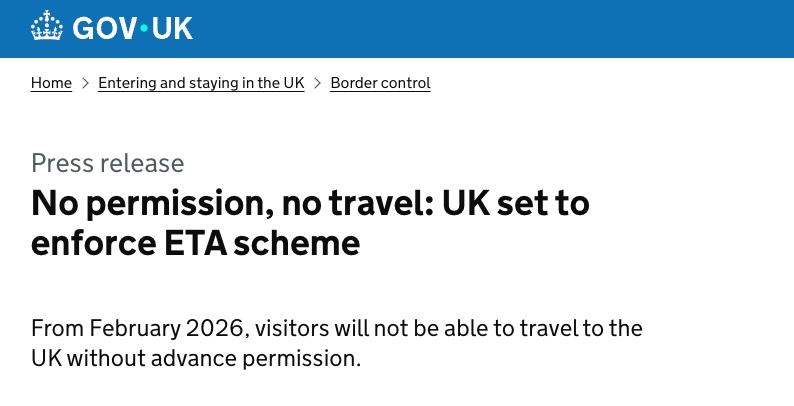This screenshot has width=794, height=406.
Task: Click the chevron after Home breadcrumb
Action: [85, 83]
